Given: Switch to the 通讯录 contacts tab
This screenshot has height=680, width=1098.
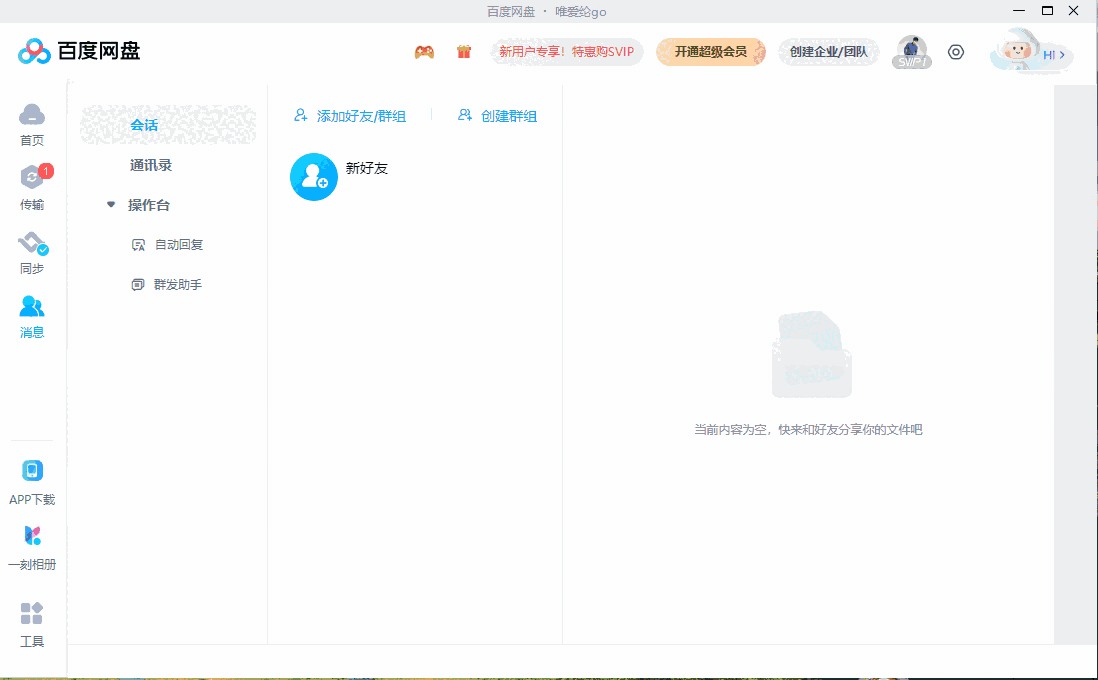Looking at the screenshot, I should point(153,165).
